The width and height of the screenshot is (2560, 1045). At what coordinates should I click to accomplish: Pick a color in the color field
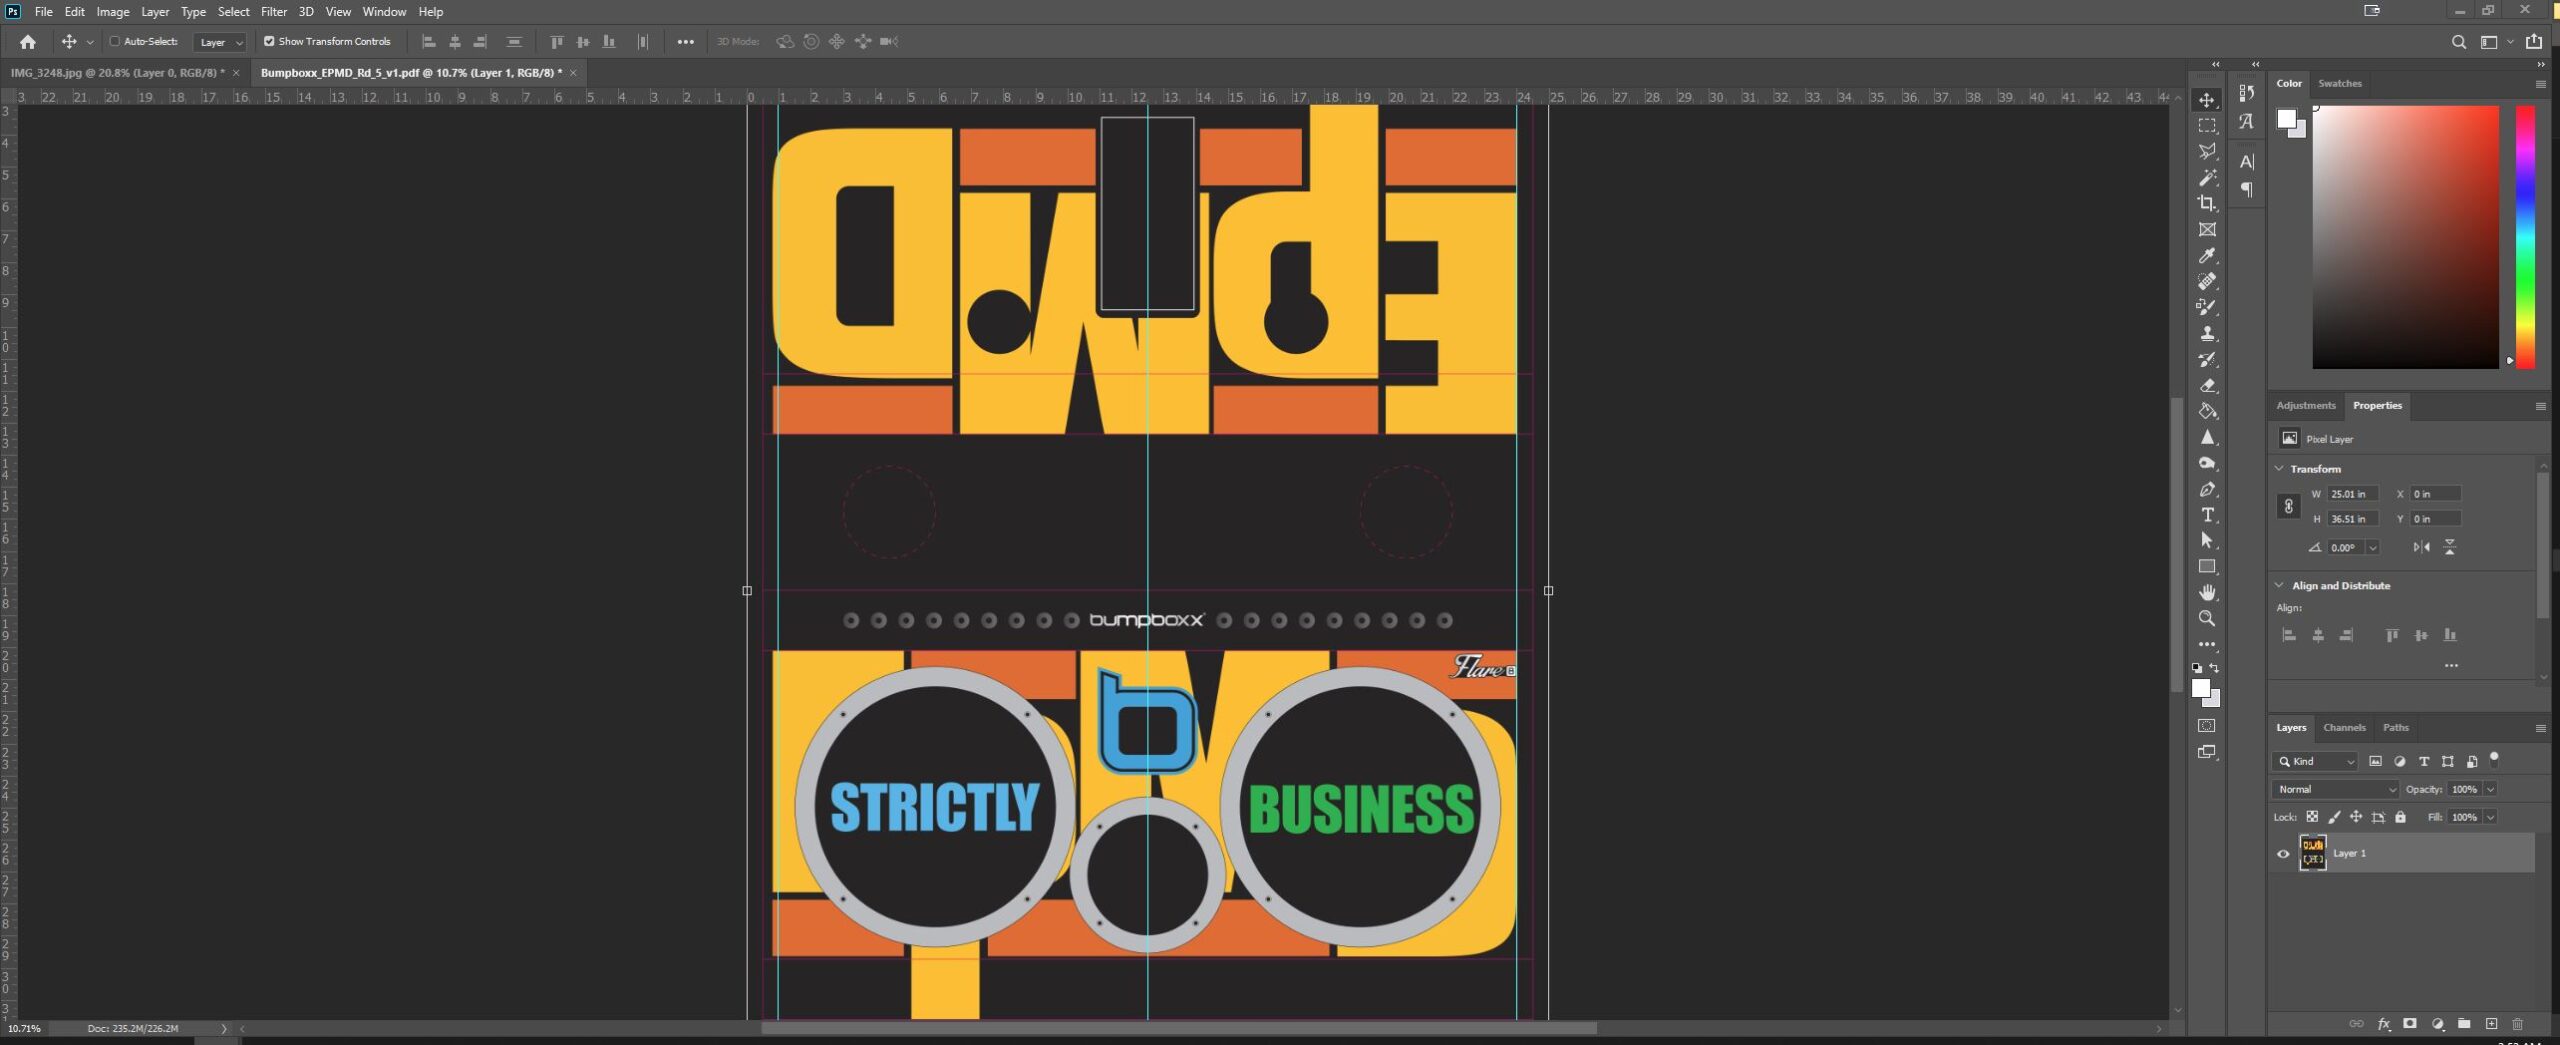(x=2405, y=237)
